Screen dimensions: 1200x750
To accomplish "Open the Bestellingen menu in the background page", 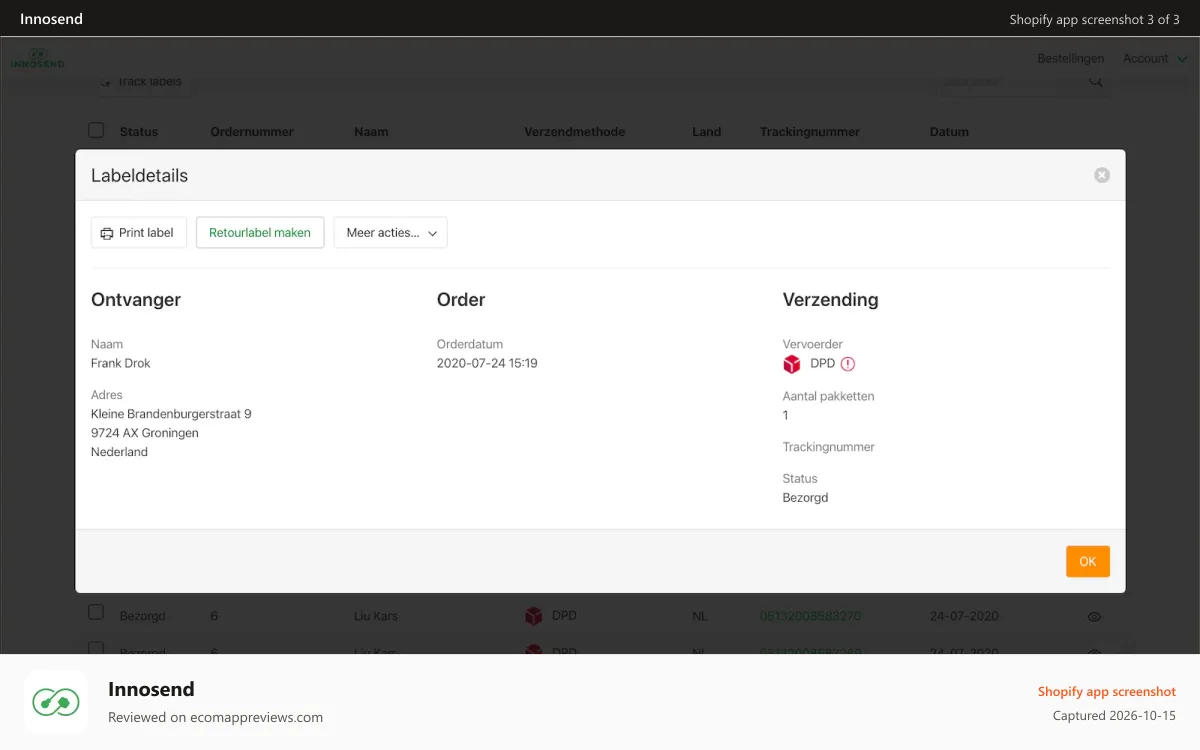I will pos(1071,59).
